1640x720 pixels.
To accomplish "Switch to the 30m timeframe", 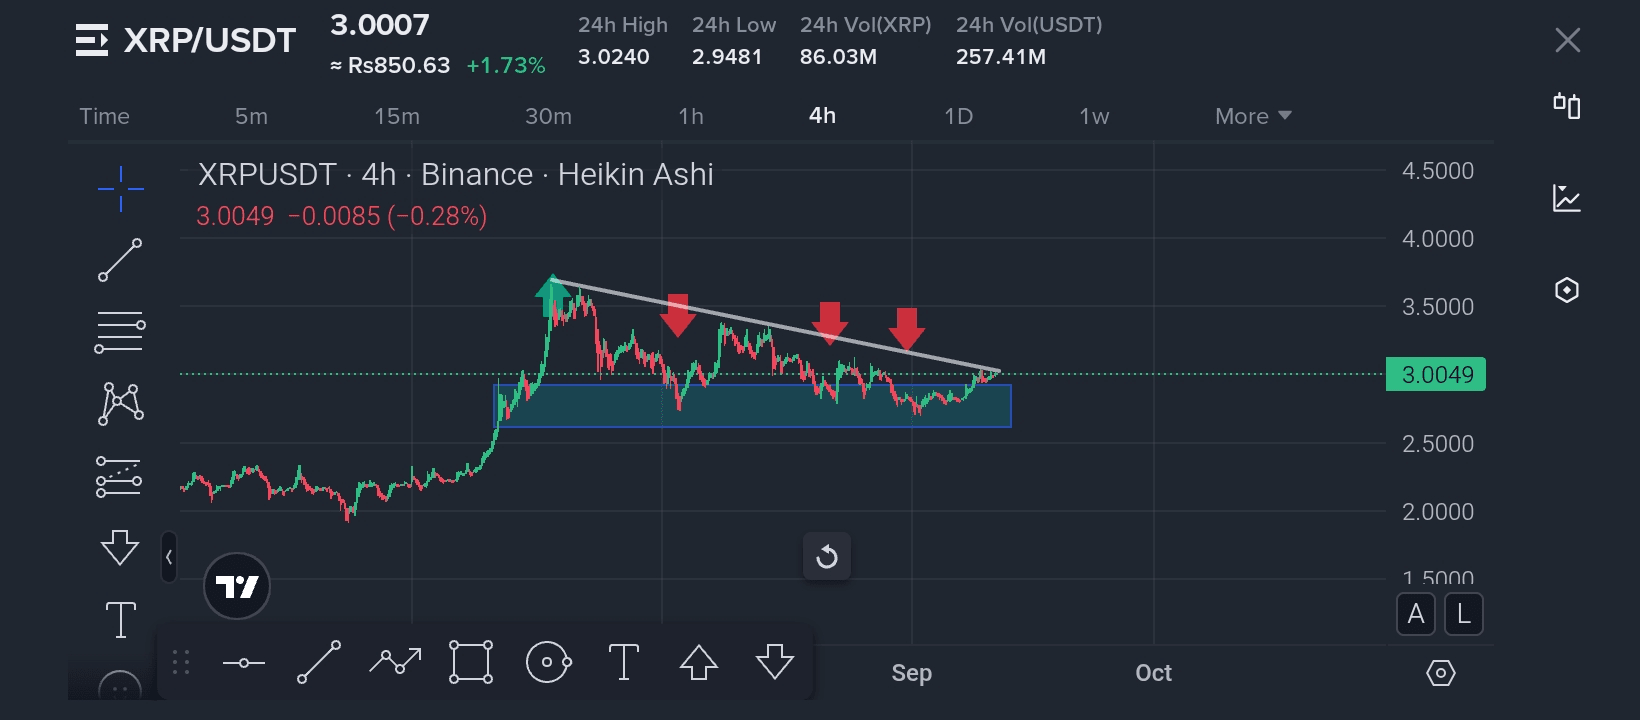I will pos(549,116).
